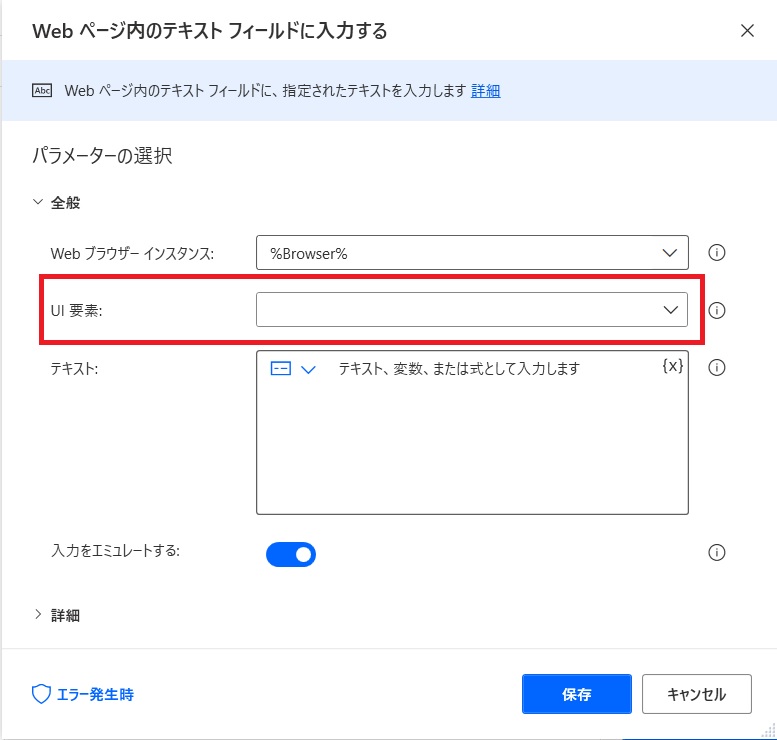Viewport: 777px width, 740px height.
Task: Click info icon beside Web ブラウザー インスタンス
Action: tap(716, 253)
